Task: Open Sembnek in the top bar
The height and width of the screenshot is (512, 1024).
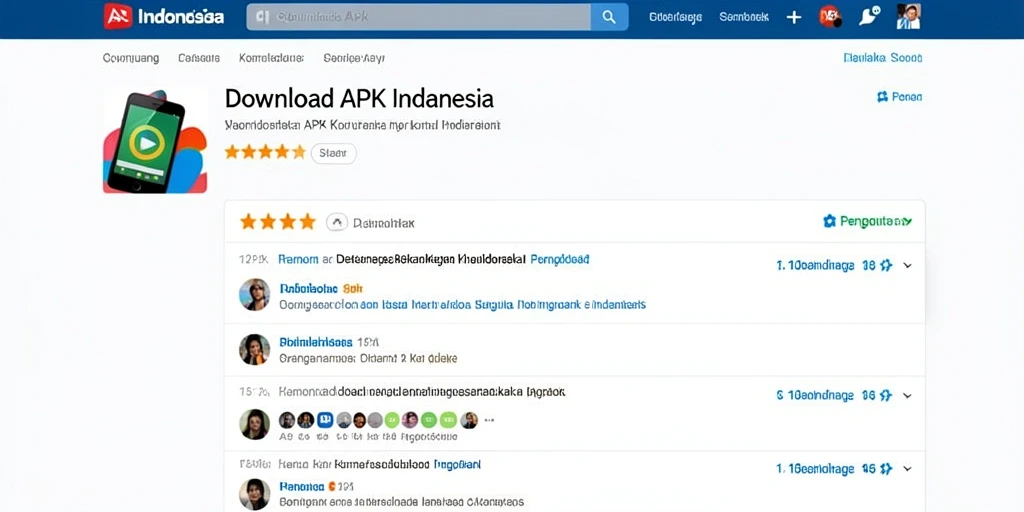Action: [x=744, y=17]
